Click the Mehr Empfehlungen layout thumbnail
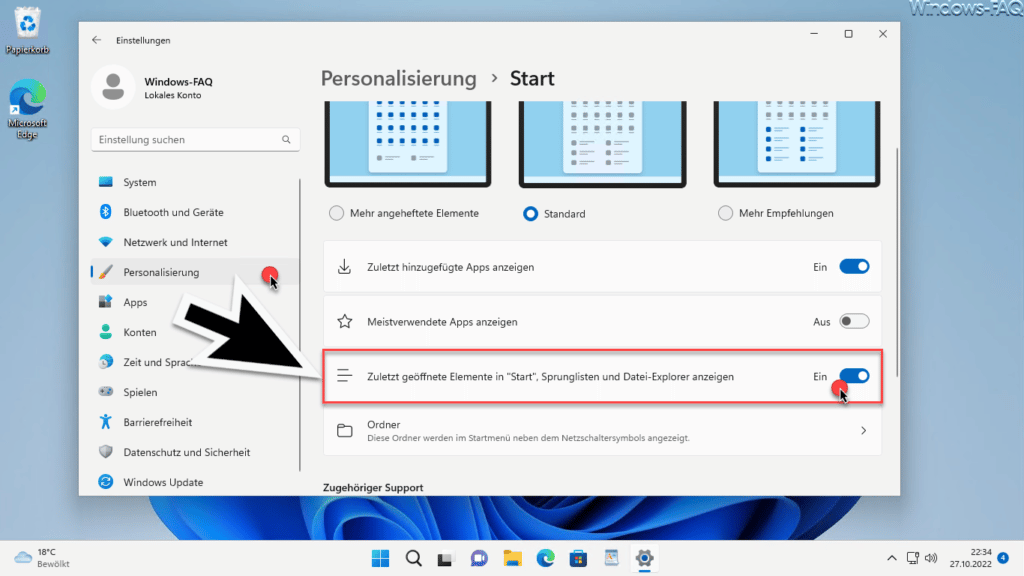 tap(797, 144)
